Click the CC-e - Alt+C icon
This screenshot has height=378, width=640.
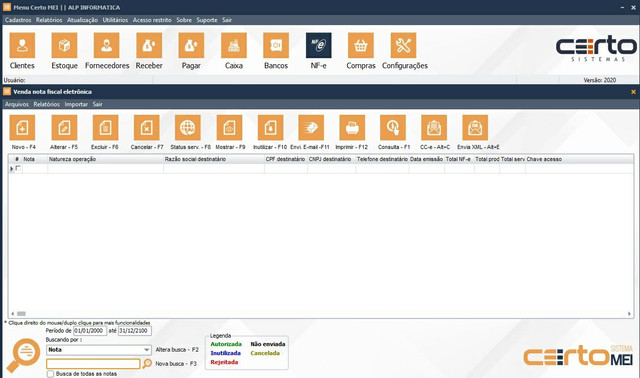click(434, 128)
